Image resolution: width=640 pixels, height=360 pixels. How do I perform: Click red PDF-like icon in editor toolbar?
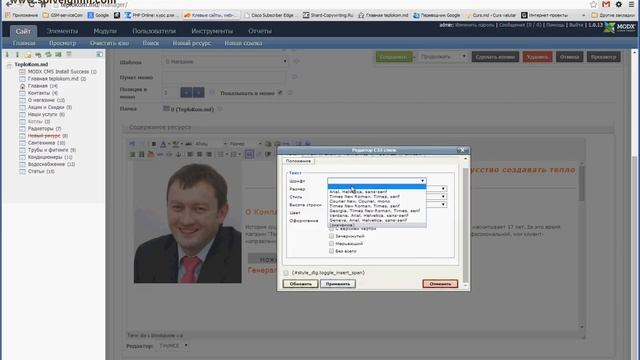pyautogui.click(x=151, y=154)
